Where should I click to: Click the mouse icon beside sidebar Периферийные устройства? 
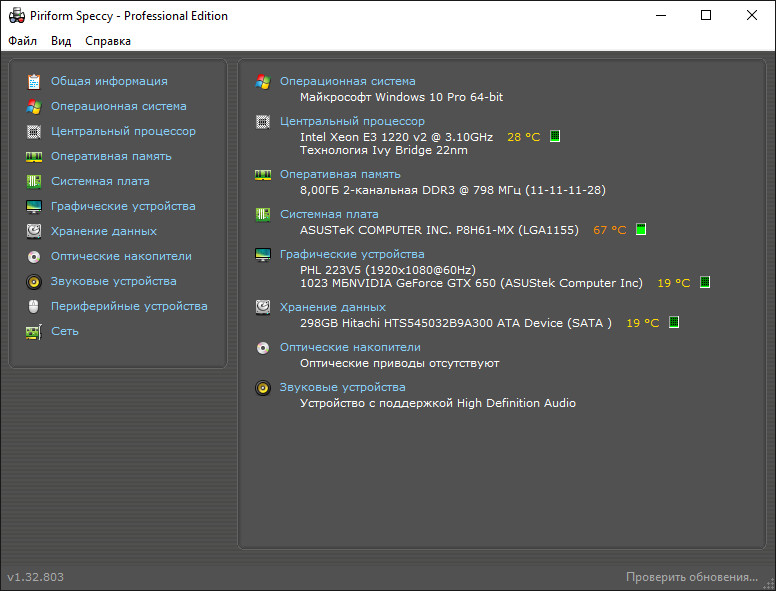click(x=34, y=306)
